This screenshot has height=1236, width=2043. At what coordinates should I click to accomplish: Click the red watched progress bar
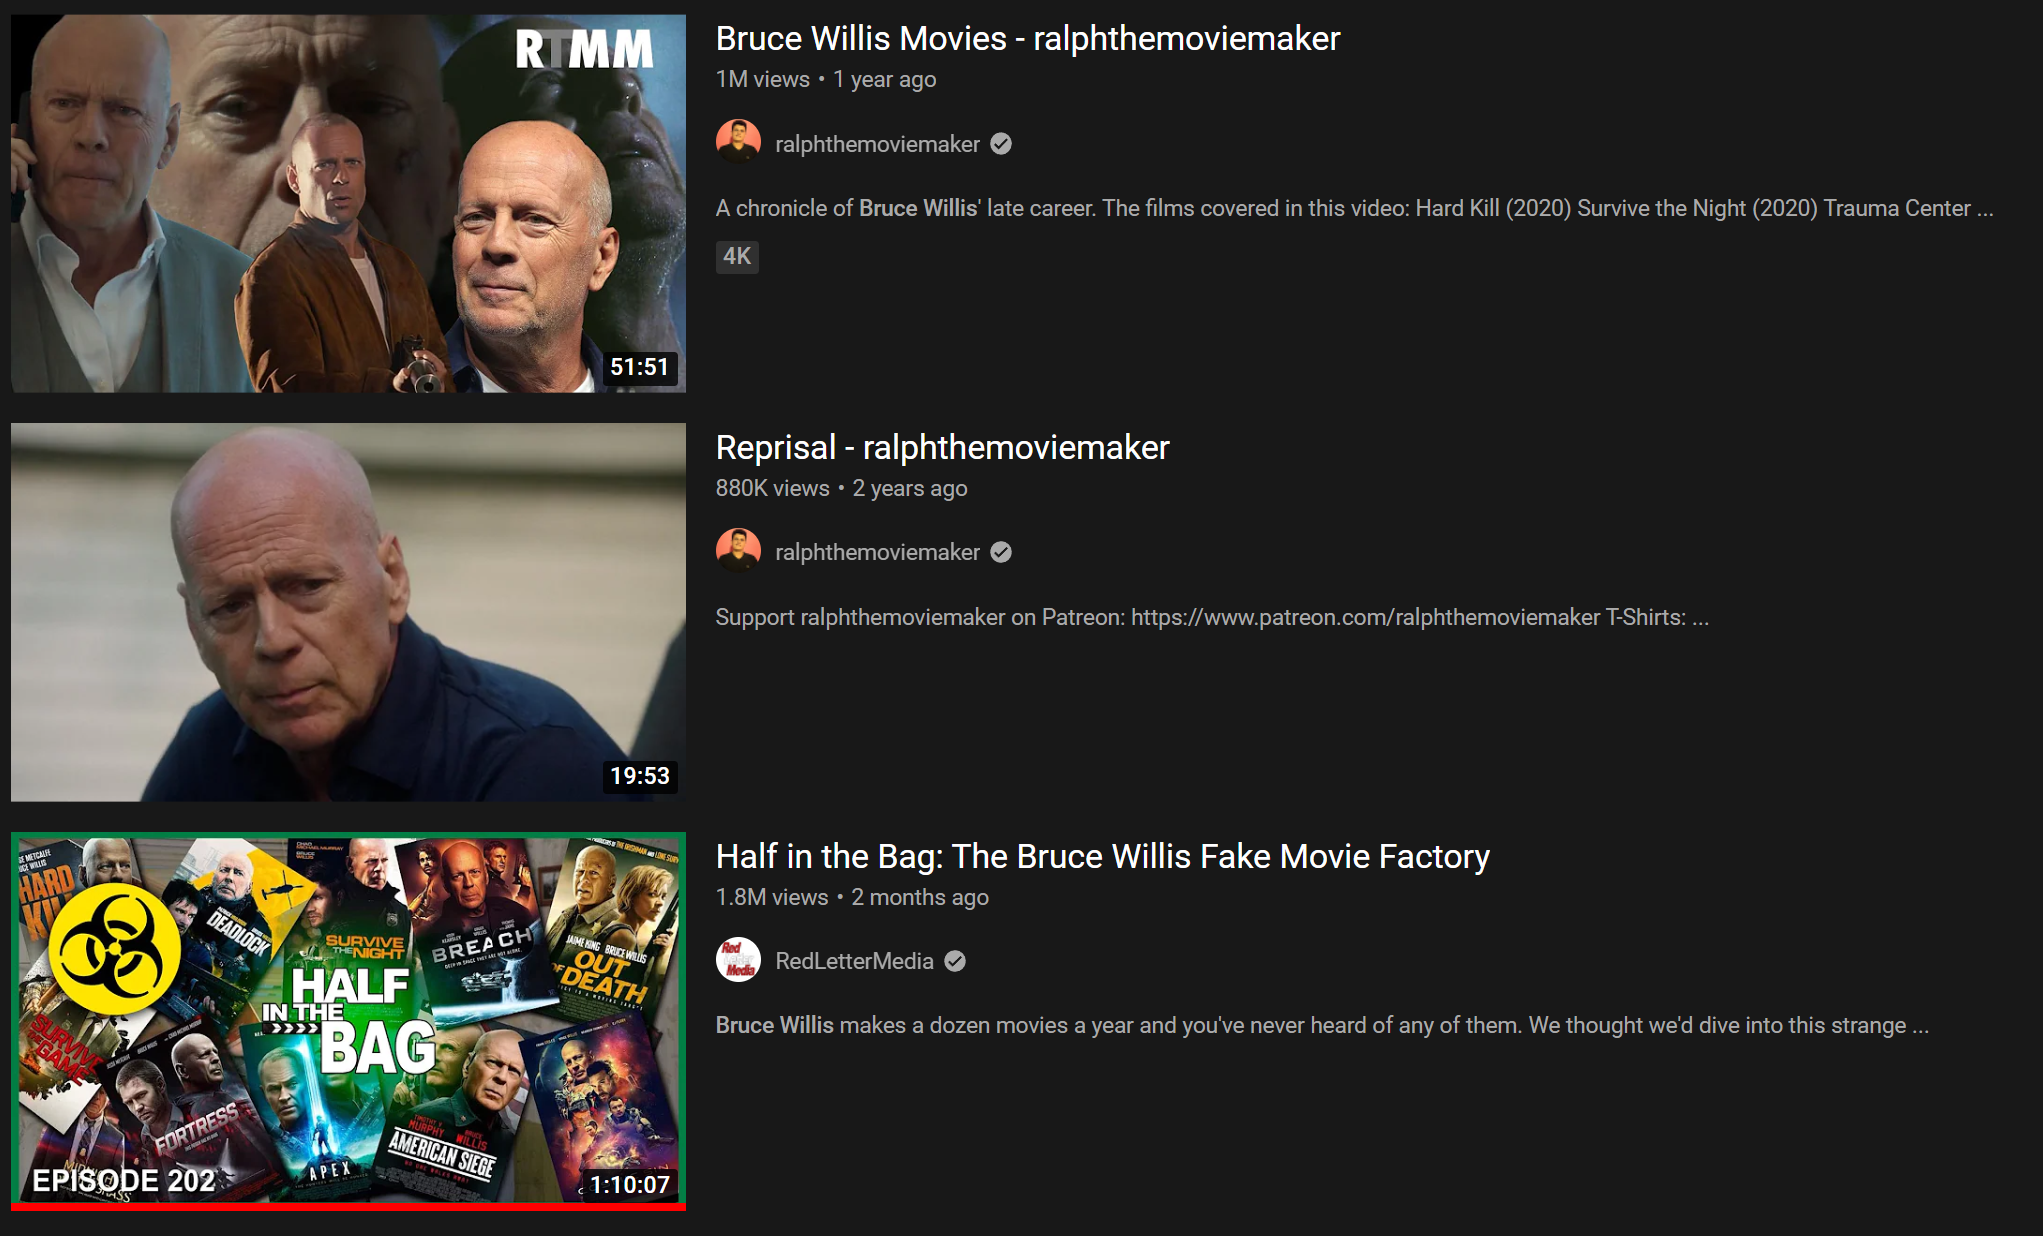[348, 1207]
